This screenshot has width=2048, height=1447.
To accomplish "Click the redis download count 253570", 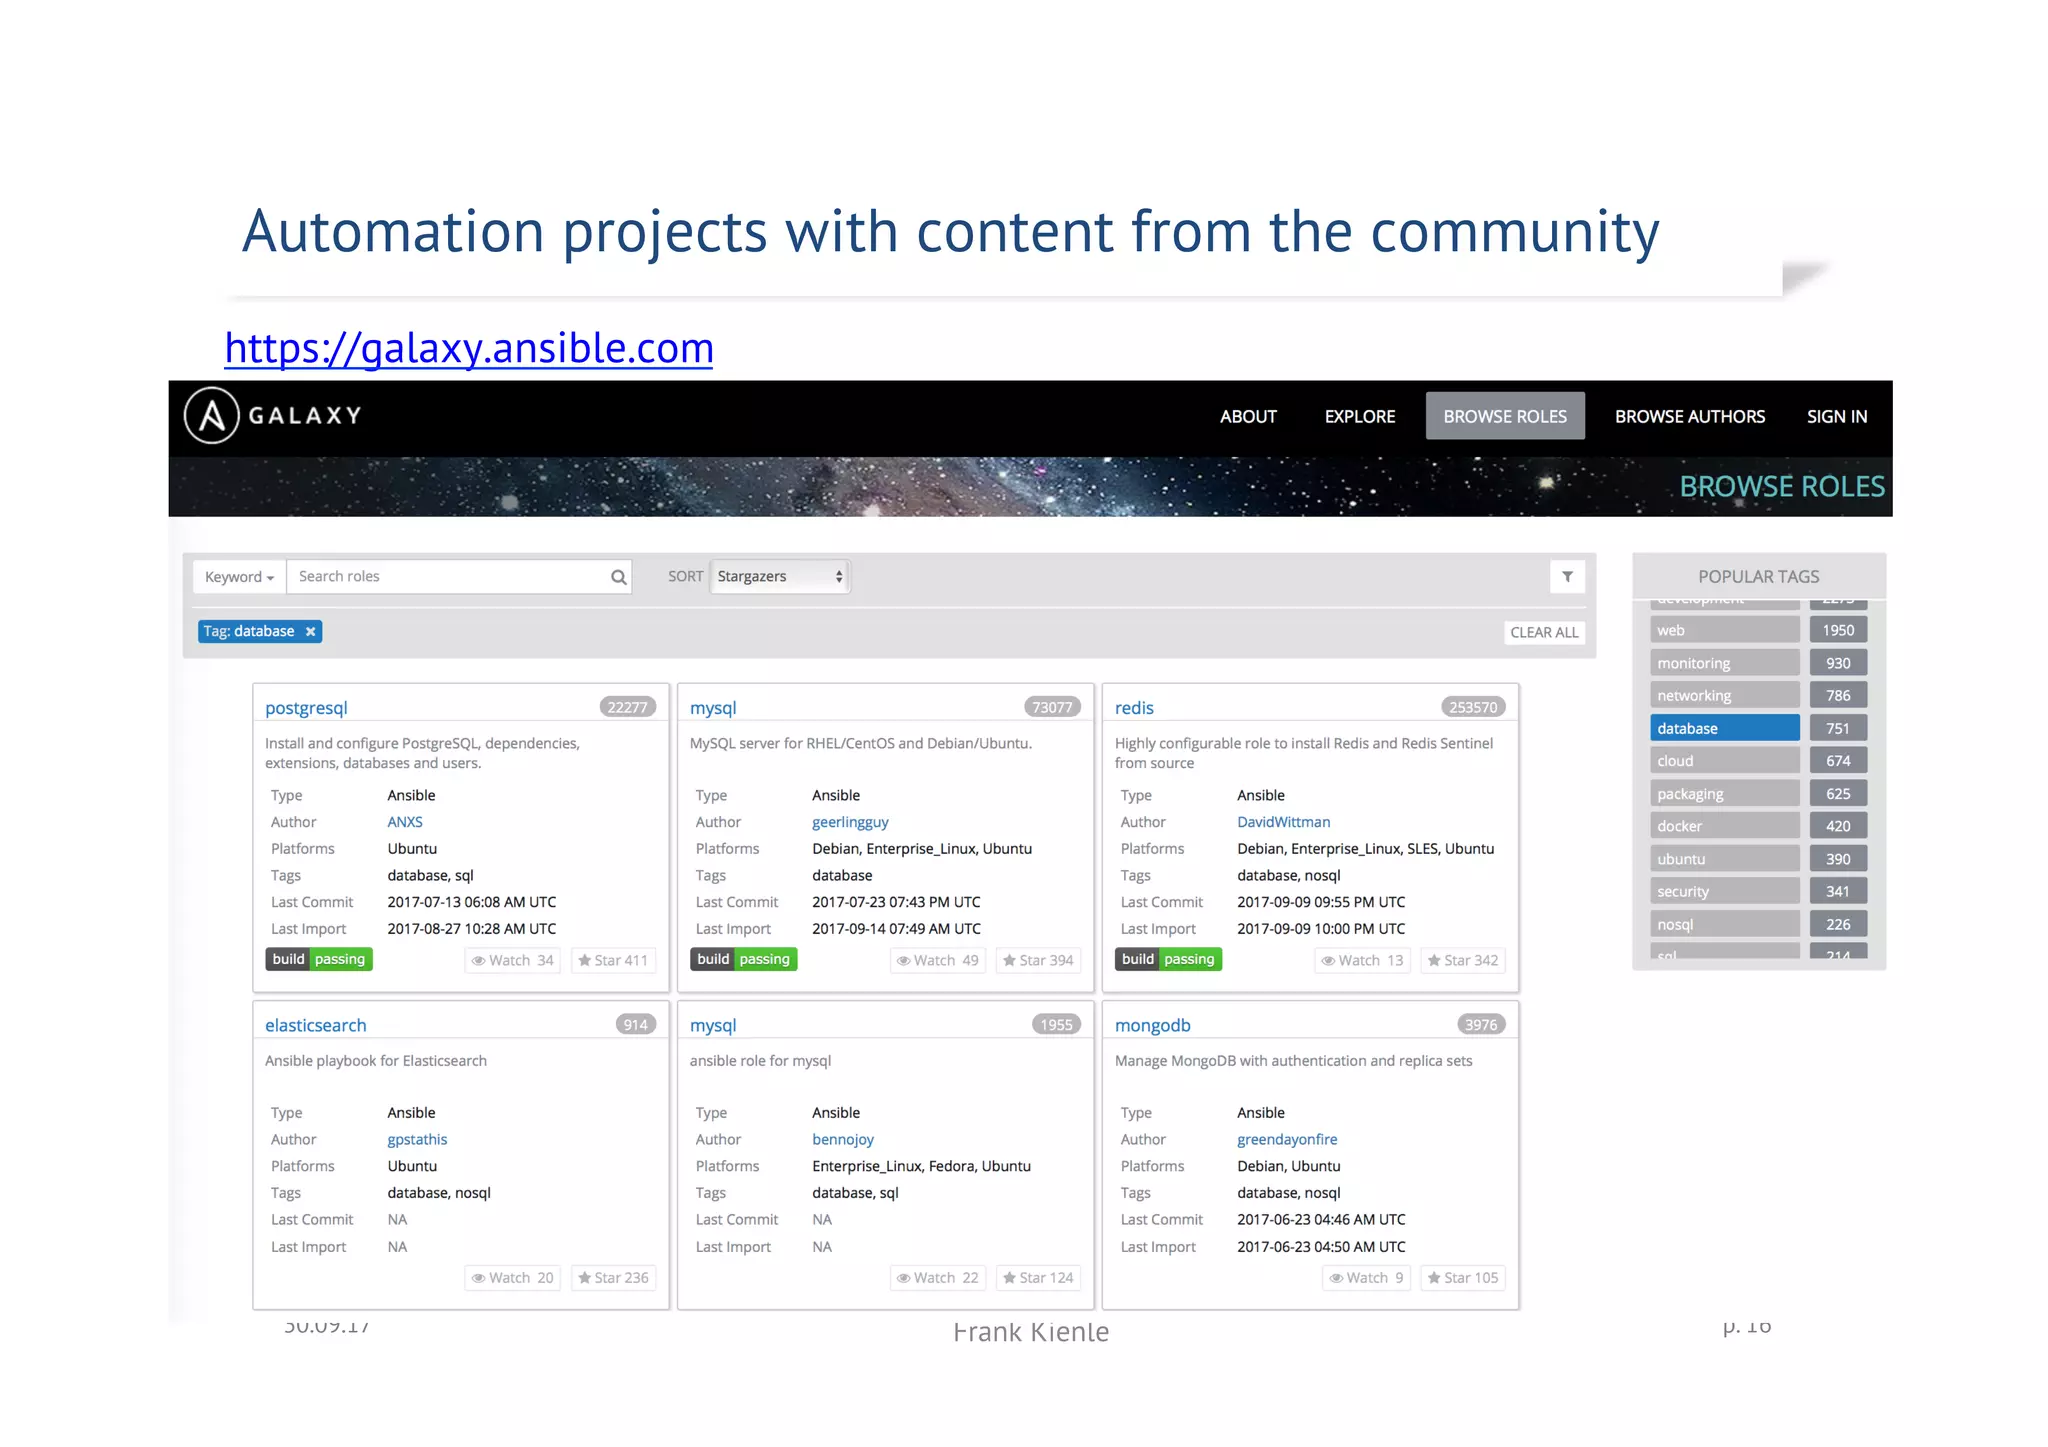I will coord(1473,707).
